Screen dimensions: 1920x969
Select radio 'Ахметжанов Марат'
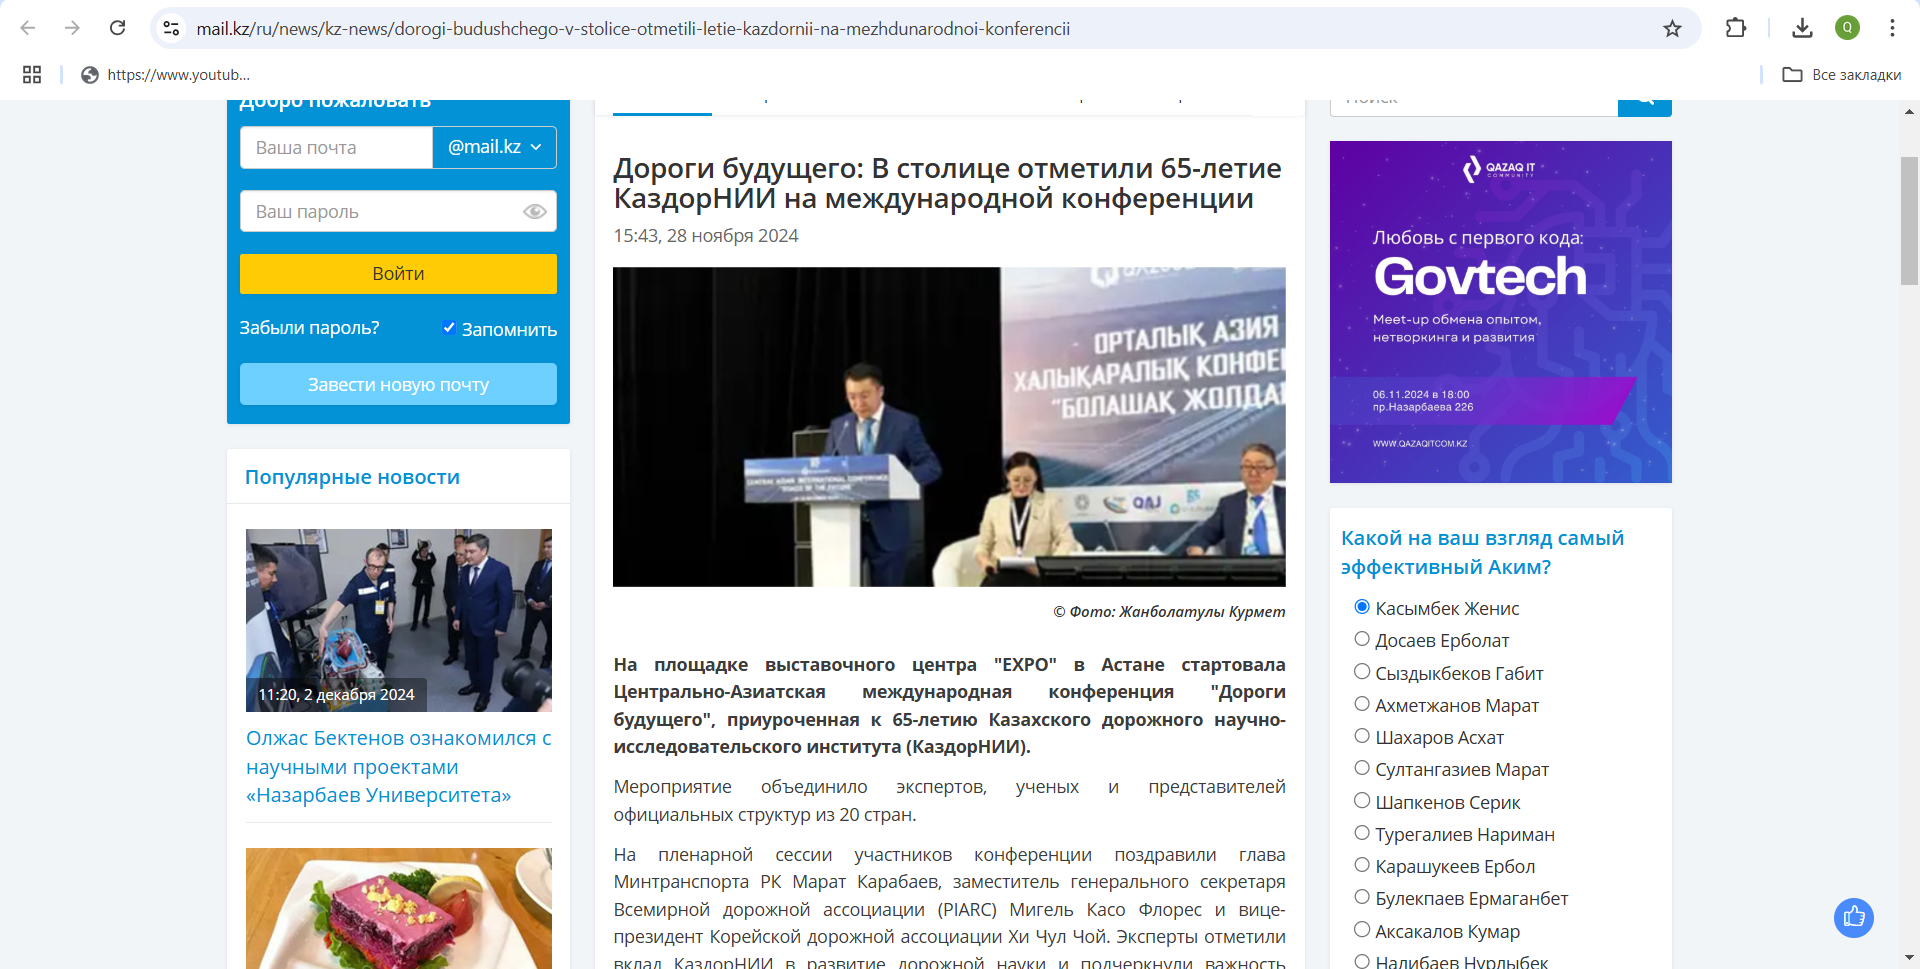pyautogui.click(x=1362, y=704)
